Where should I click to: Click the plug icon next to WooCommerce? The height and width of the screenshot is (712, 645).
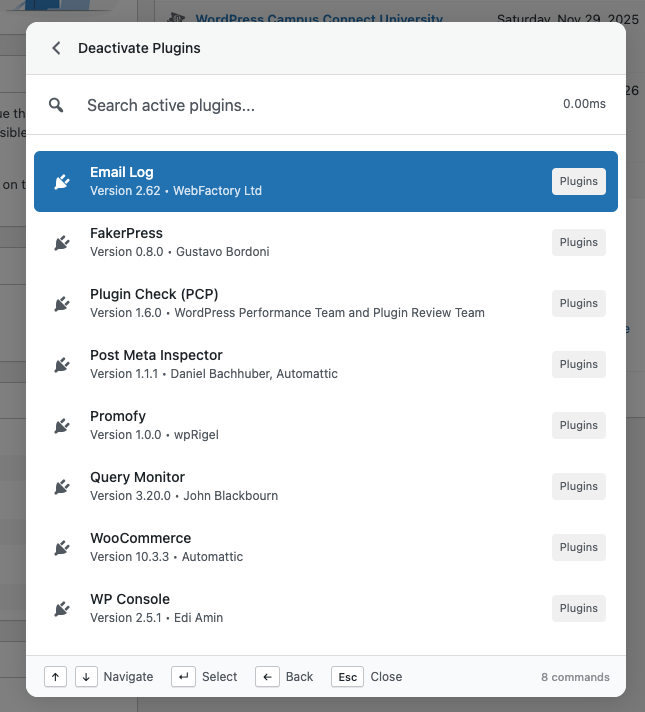point(62,547)
